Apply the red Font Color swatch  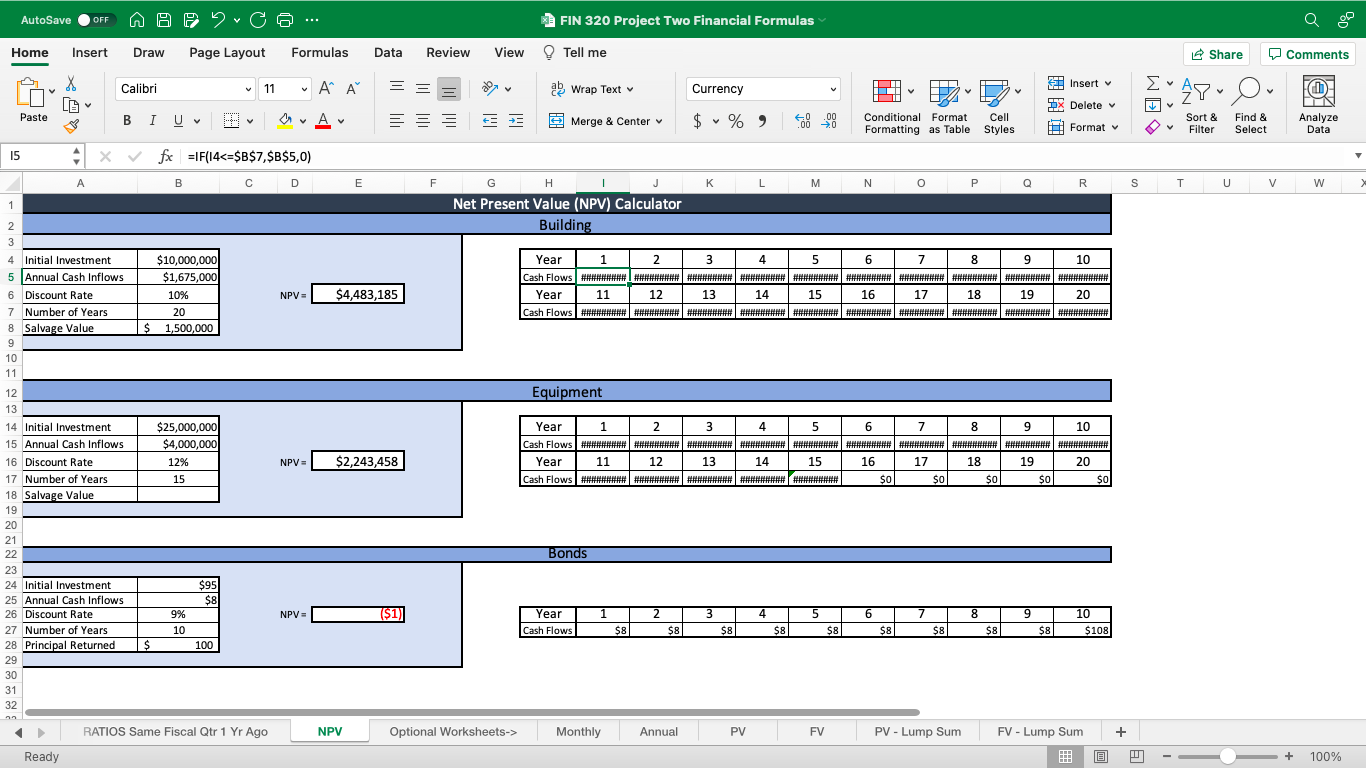click(323, 121)
